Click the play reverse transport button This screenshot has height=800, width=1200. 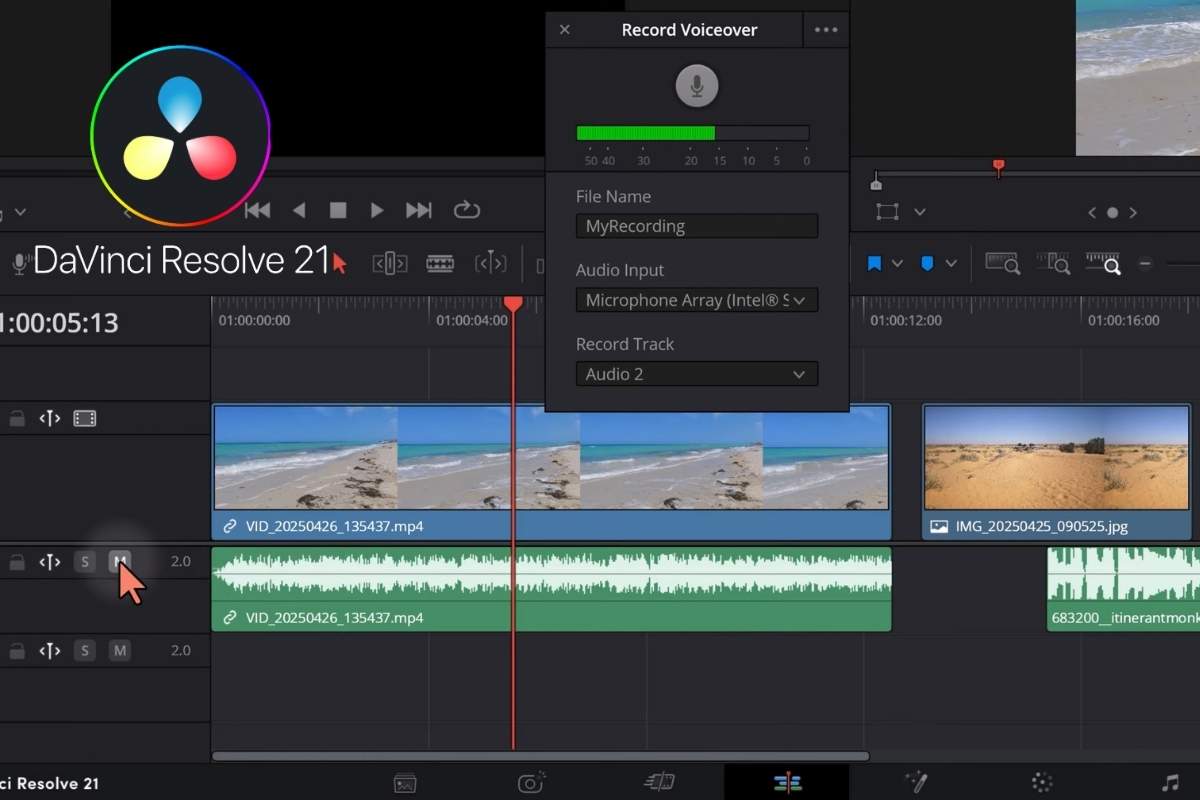(298, 210)
